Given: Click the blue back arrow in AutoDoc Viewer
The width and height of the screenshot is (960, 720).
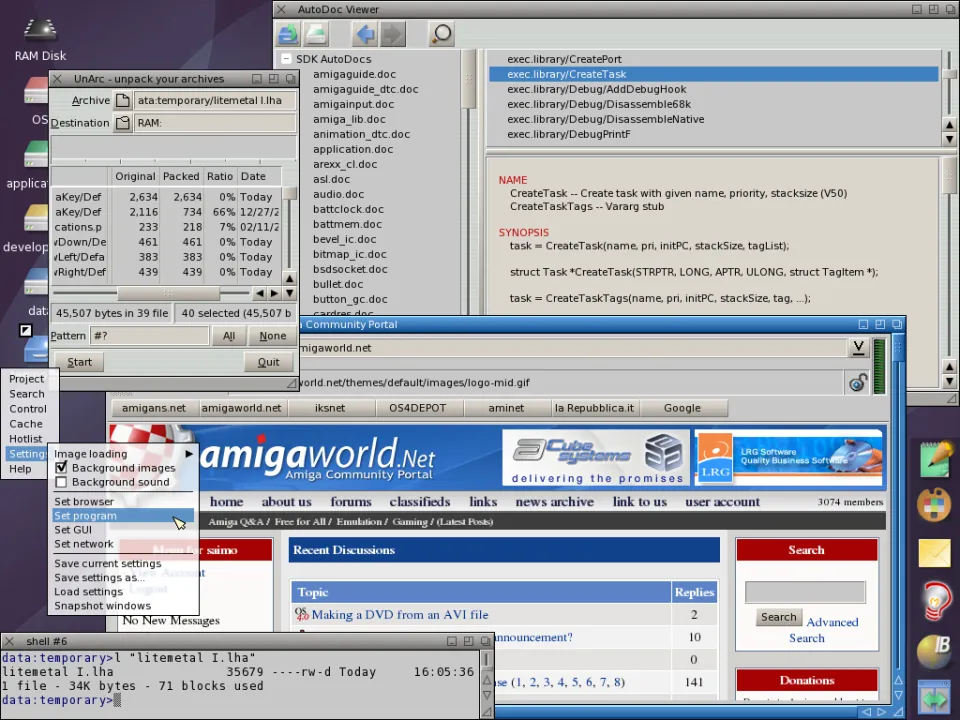Looking at the screenshot, I should (366, 35).
